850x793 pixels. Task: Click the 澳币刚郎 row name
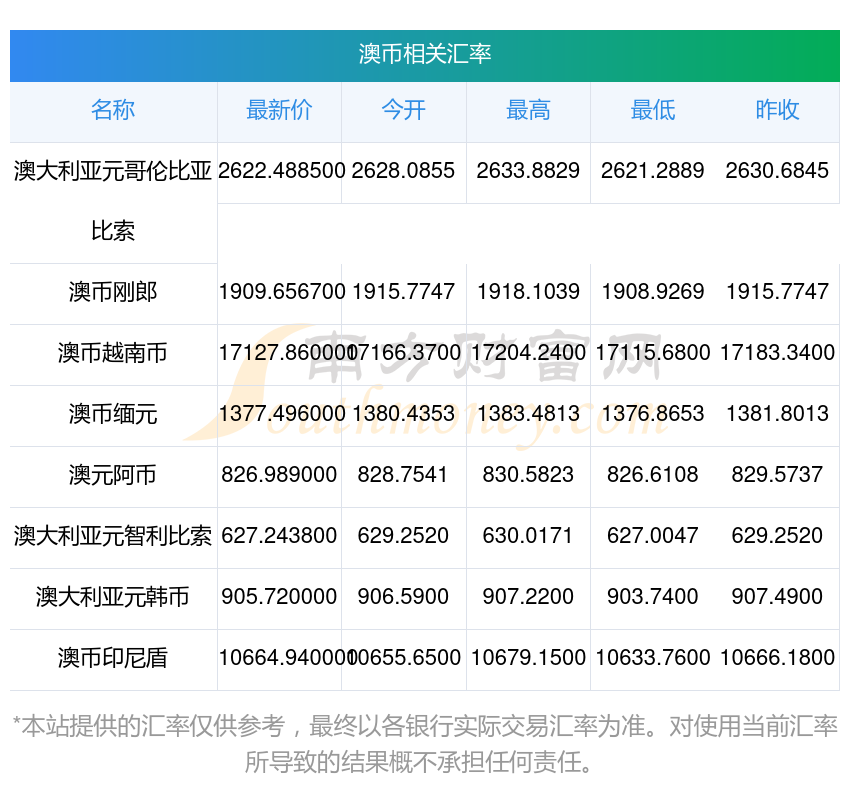coord(113,292)
